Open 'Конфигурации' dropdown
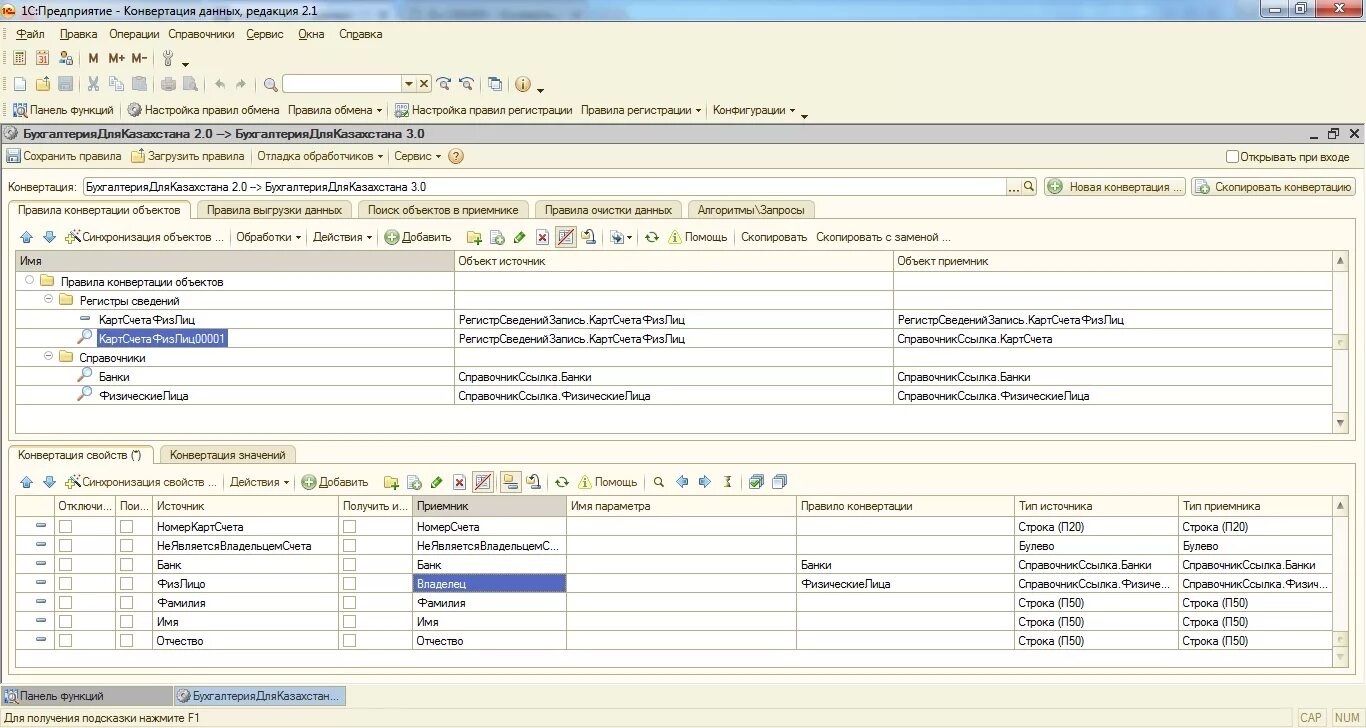 (754, 110)
